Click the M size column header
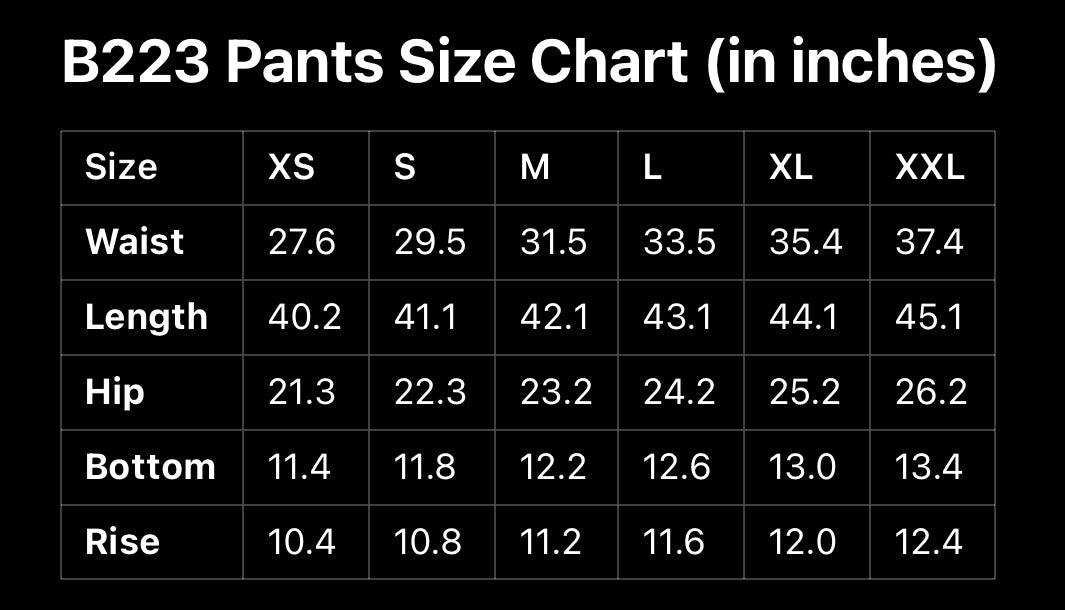Image resolution: width=1065 pixels, height=610 pixels. [535, 167]
